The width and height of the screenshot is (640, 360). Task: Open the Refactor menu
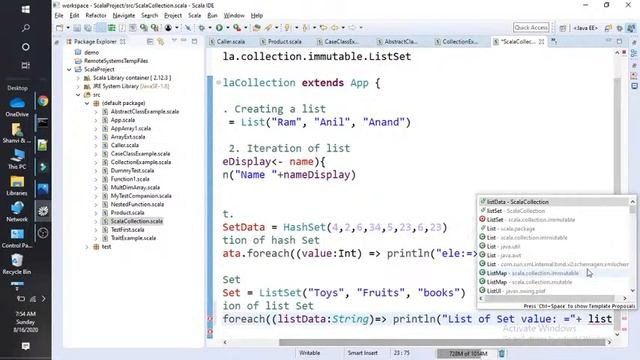(96, 16)
